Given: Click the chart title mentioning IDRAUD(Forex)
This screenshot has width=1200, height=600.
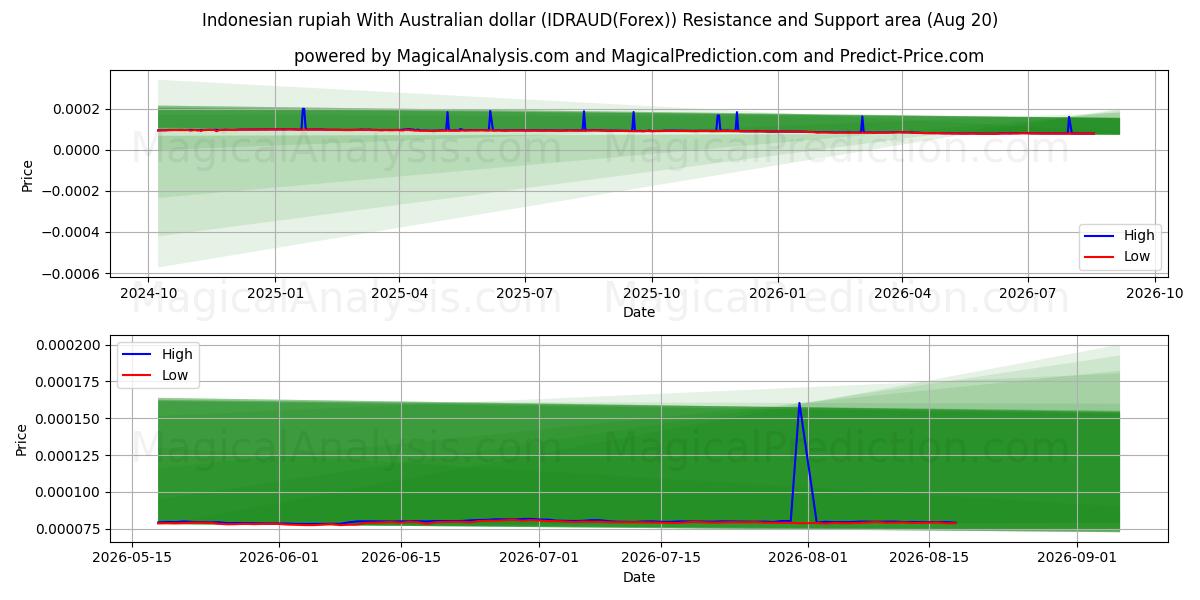Looking at the screenshot, I should tap(600, 20).
